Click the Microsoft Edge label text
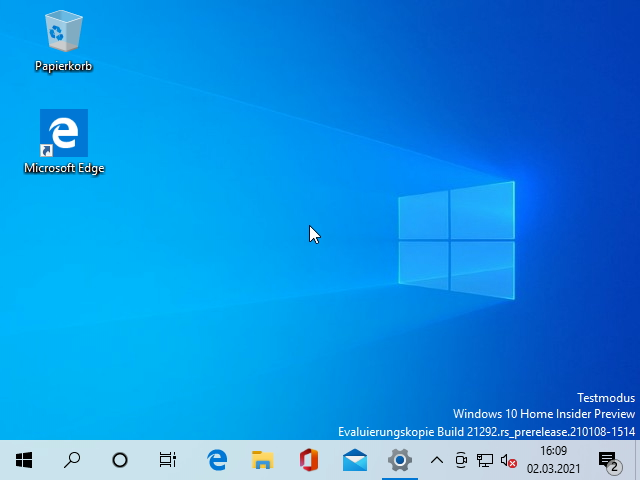Image resolution: width=640 pixels, height=480 pixels. (x=64, y=168)
